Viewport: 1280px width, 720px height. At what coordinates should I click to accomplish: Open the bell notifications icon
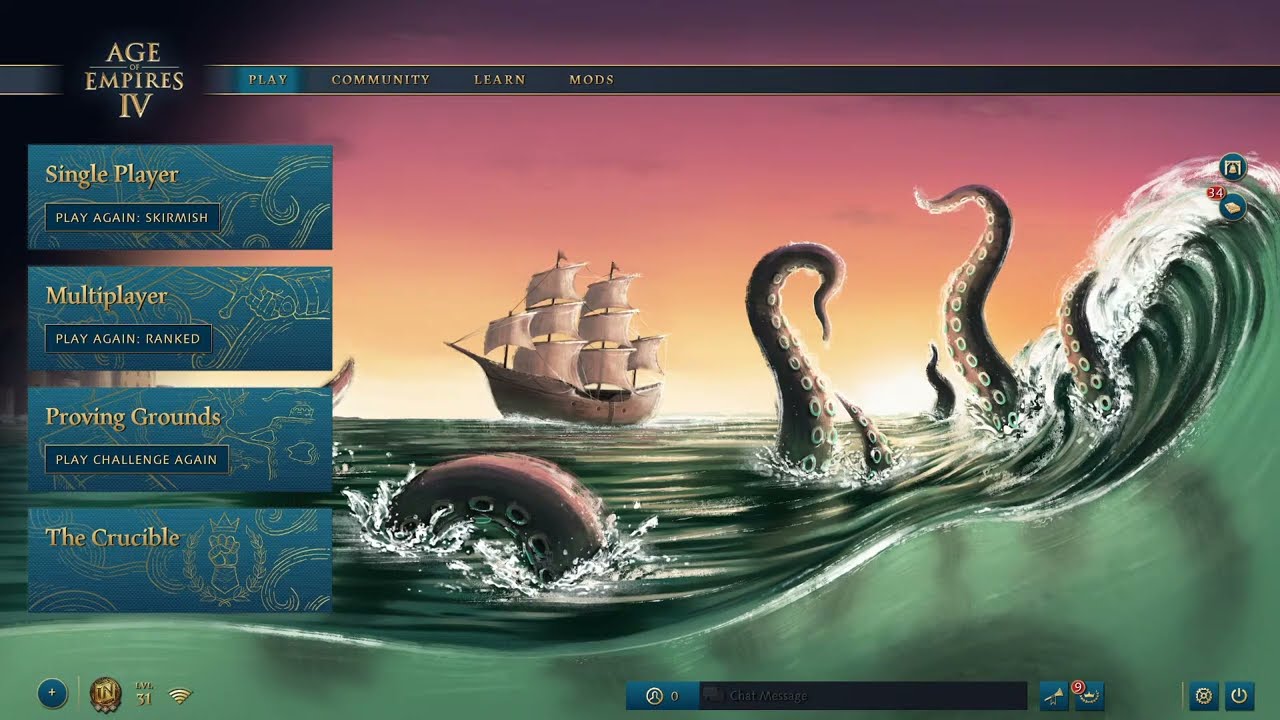(x=1233, y=167)
